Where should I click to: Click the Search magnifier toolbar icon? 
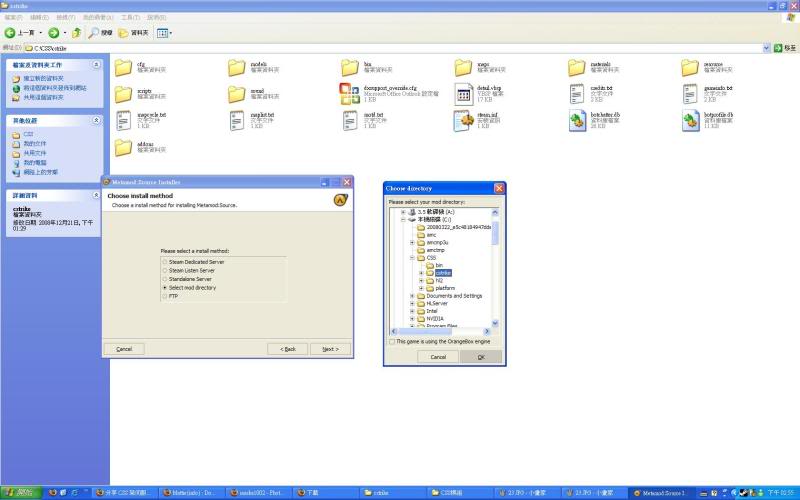tap(93, 33)
